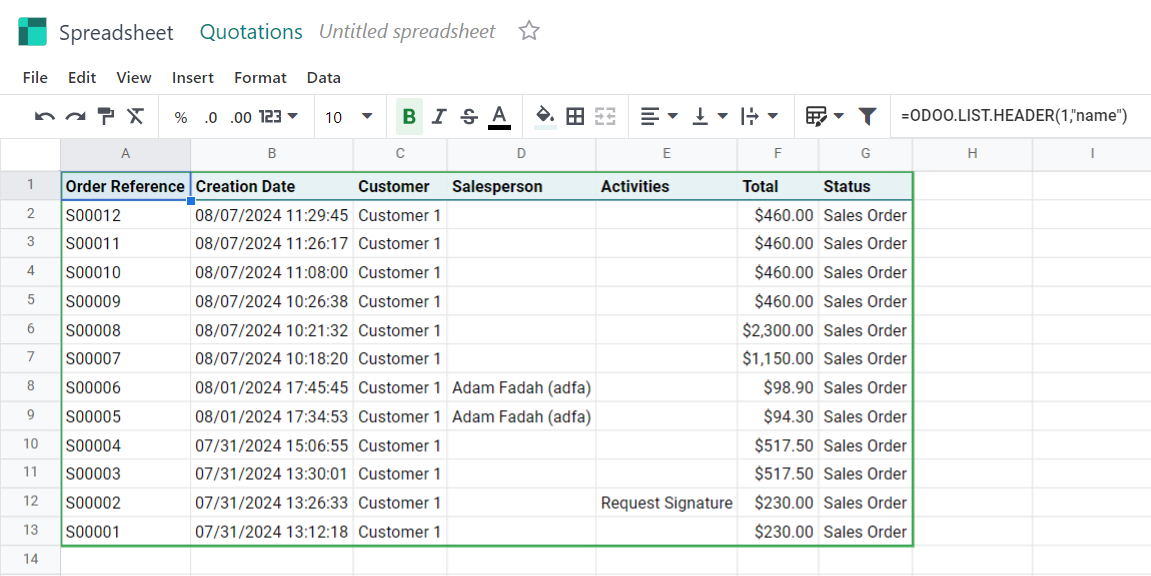The height and width of the screenshot is (576, 1151).
Task: Open the Insert menu
Action: coord(193,78)
